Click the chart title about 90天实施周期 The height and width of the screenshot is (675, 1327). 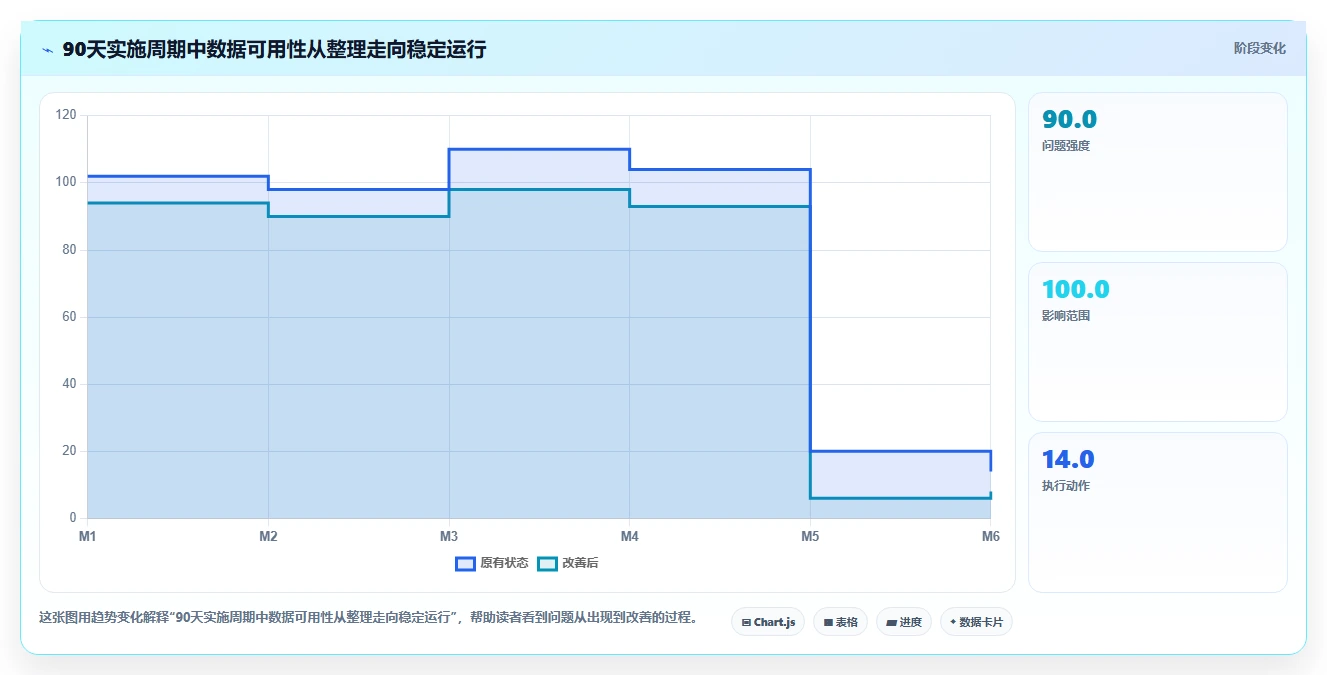coord(274,49)
